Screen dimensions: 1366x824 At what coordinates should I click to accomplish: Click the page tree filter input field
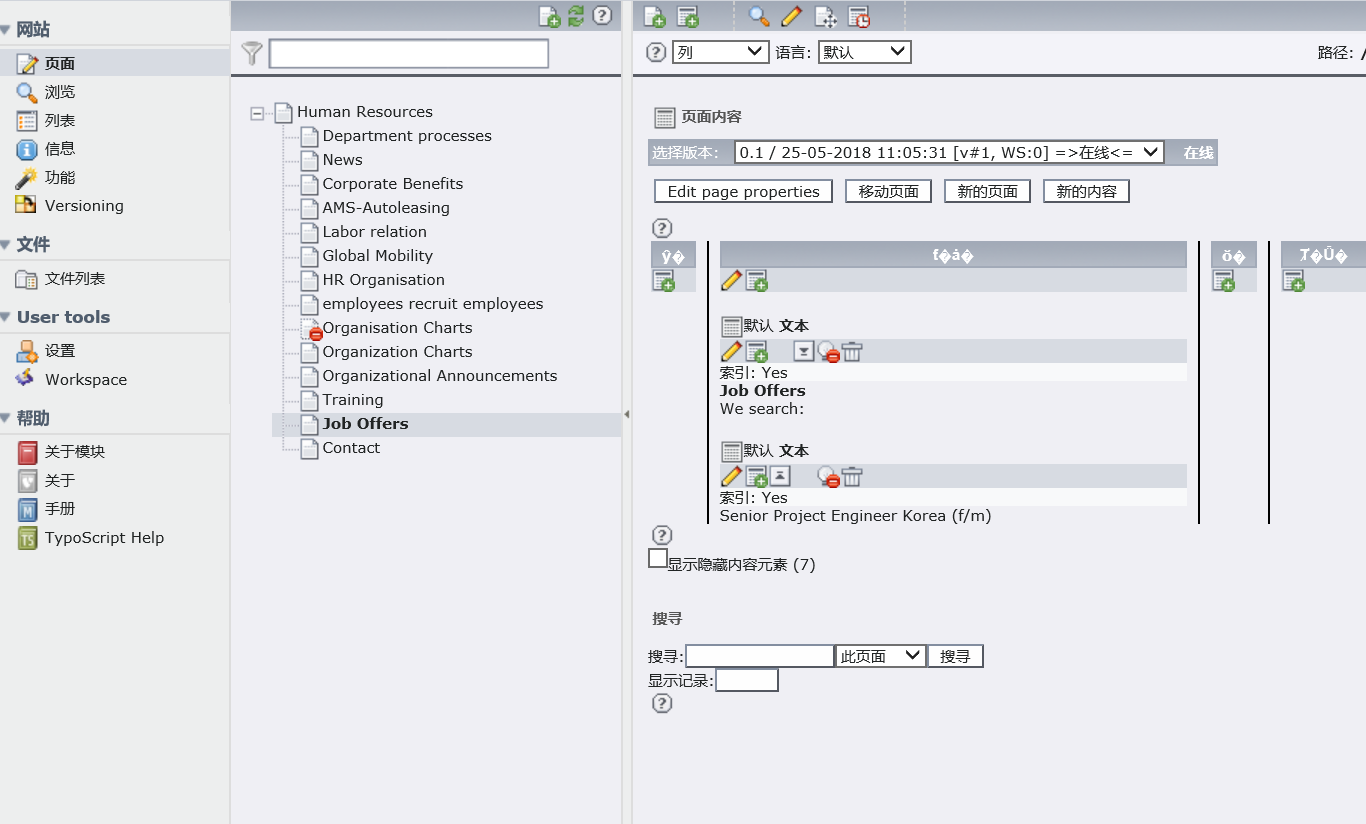(x=408, y=54)
